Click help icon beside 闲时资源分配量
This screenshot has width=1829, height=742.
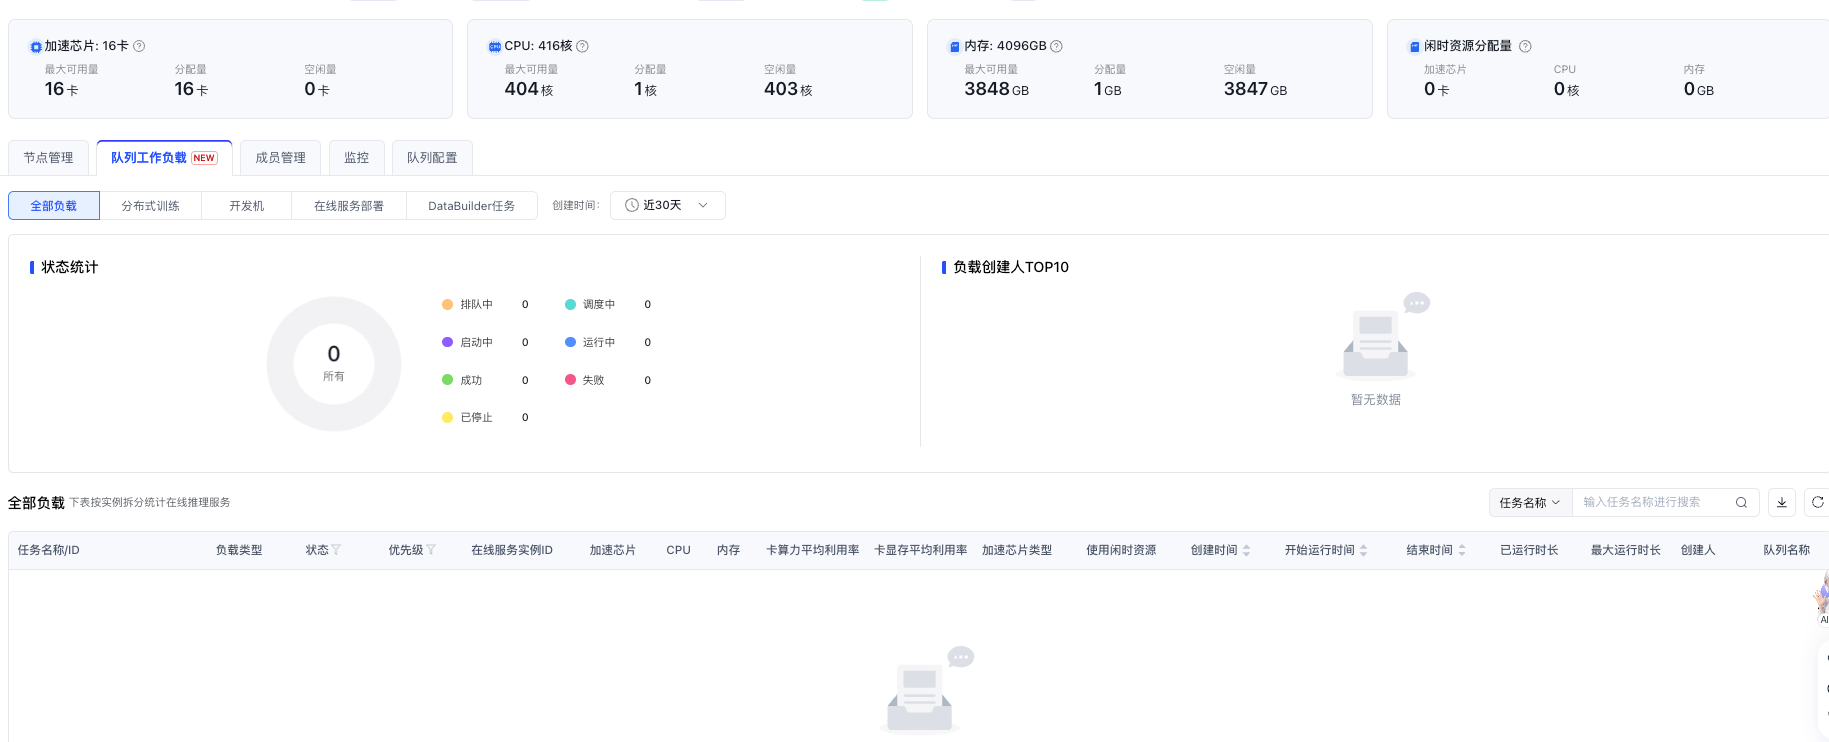1525,46
